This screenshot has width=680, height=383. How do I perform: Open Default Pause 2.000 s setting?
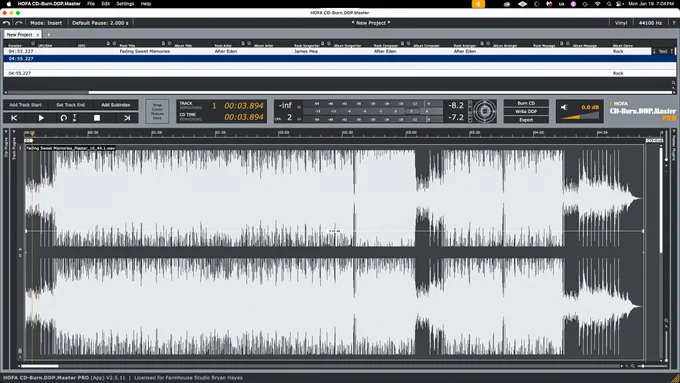click(100, 23)
